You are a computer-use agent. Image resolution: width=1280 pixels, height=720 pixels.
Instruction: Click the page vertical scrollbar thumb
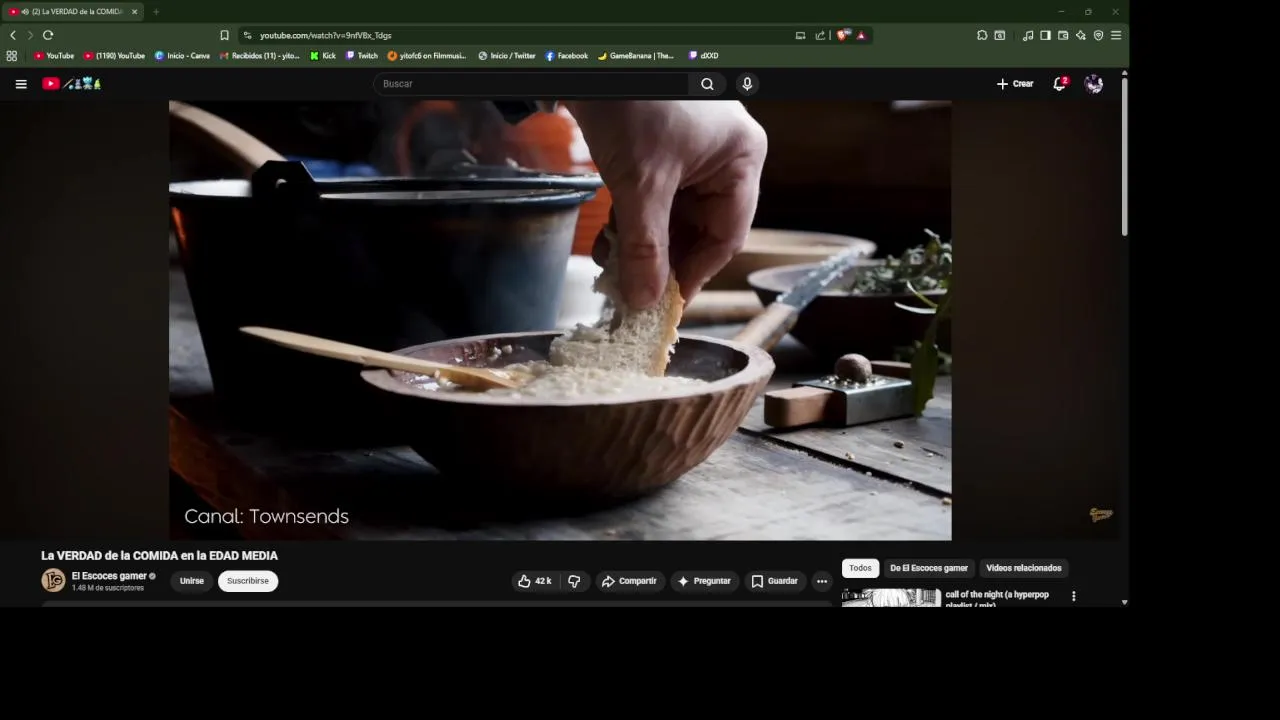click(x=1125, y=155)
